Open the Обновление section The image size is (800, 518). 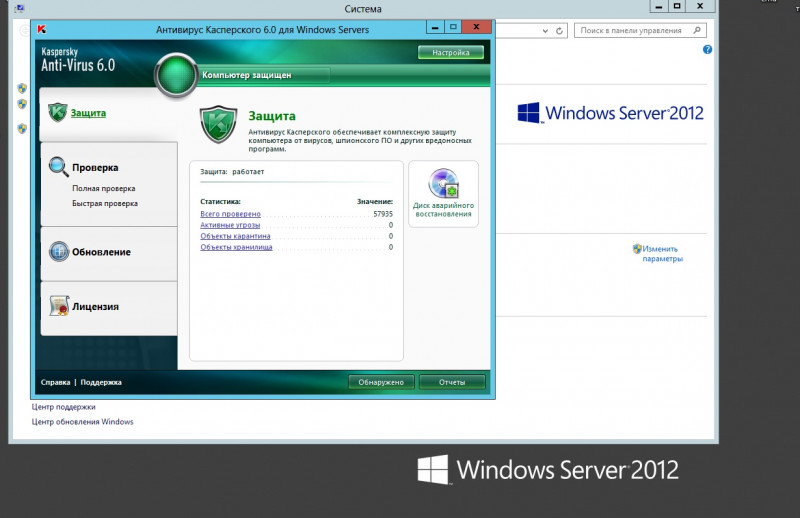pyautogui.click(x=101, y=252)
